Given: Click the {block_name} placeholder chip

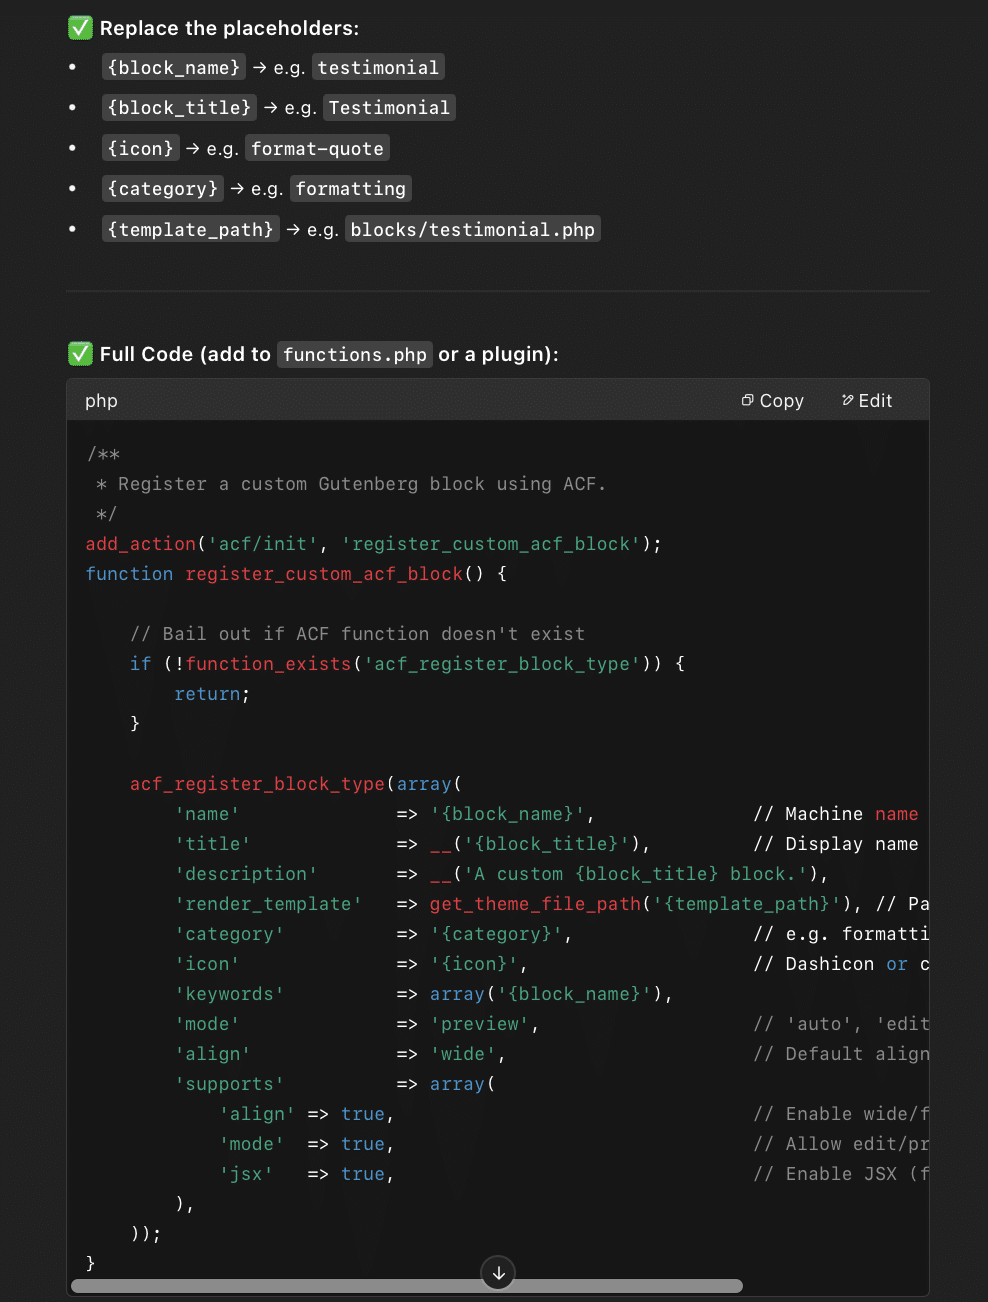Looking at the screenshot, I should tap(174, 67).
